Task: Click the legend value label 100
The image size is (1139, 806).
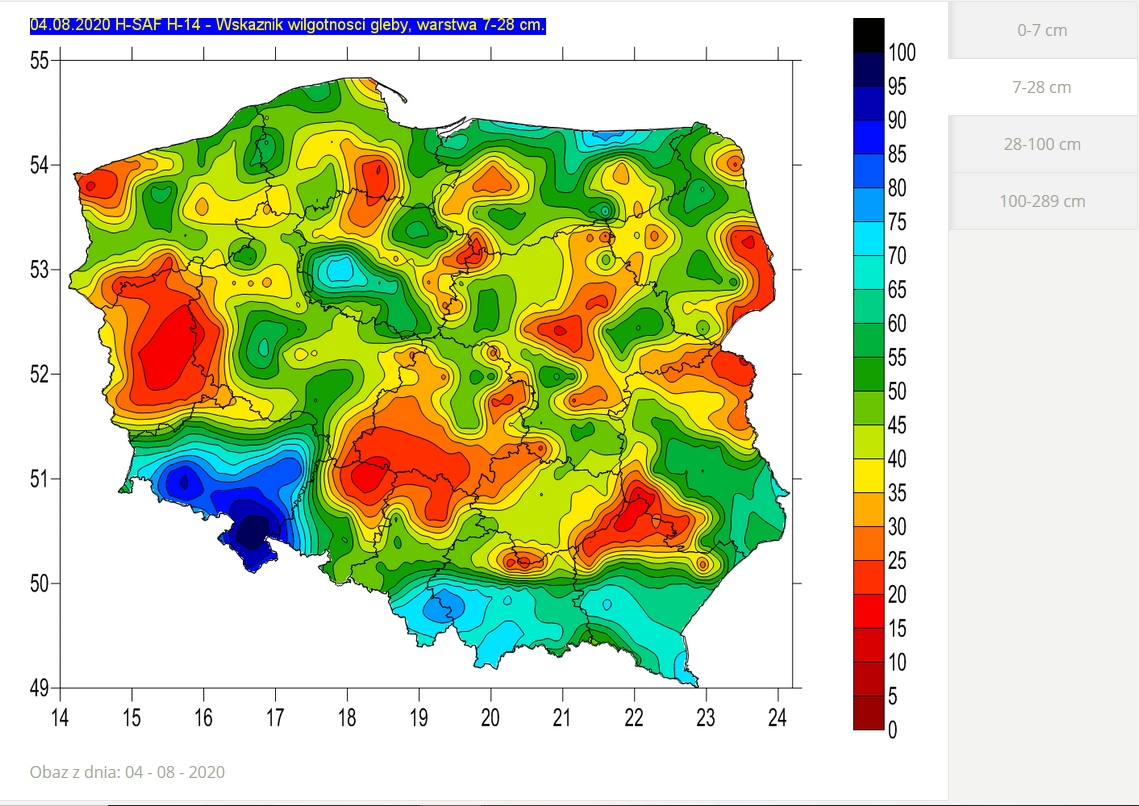Action: click(x=902, y=53)
